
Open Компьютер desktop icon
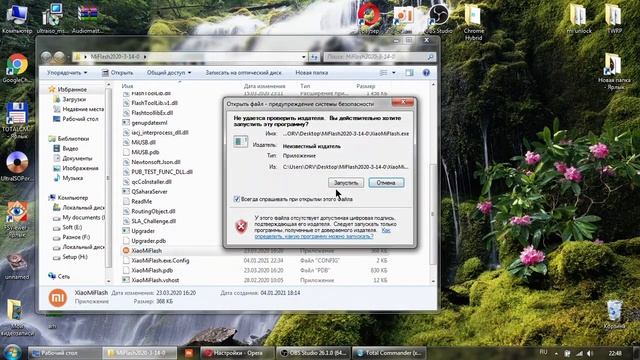17,20
